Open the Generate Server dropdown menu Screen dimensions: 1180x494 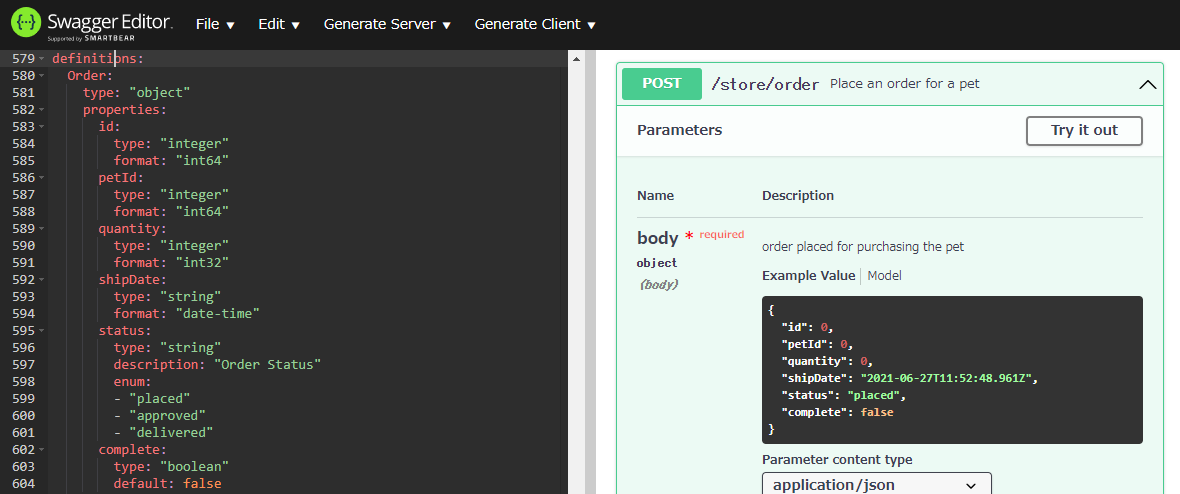pos(386,24)
